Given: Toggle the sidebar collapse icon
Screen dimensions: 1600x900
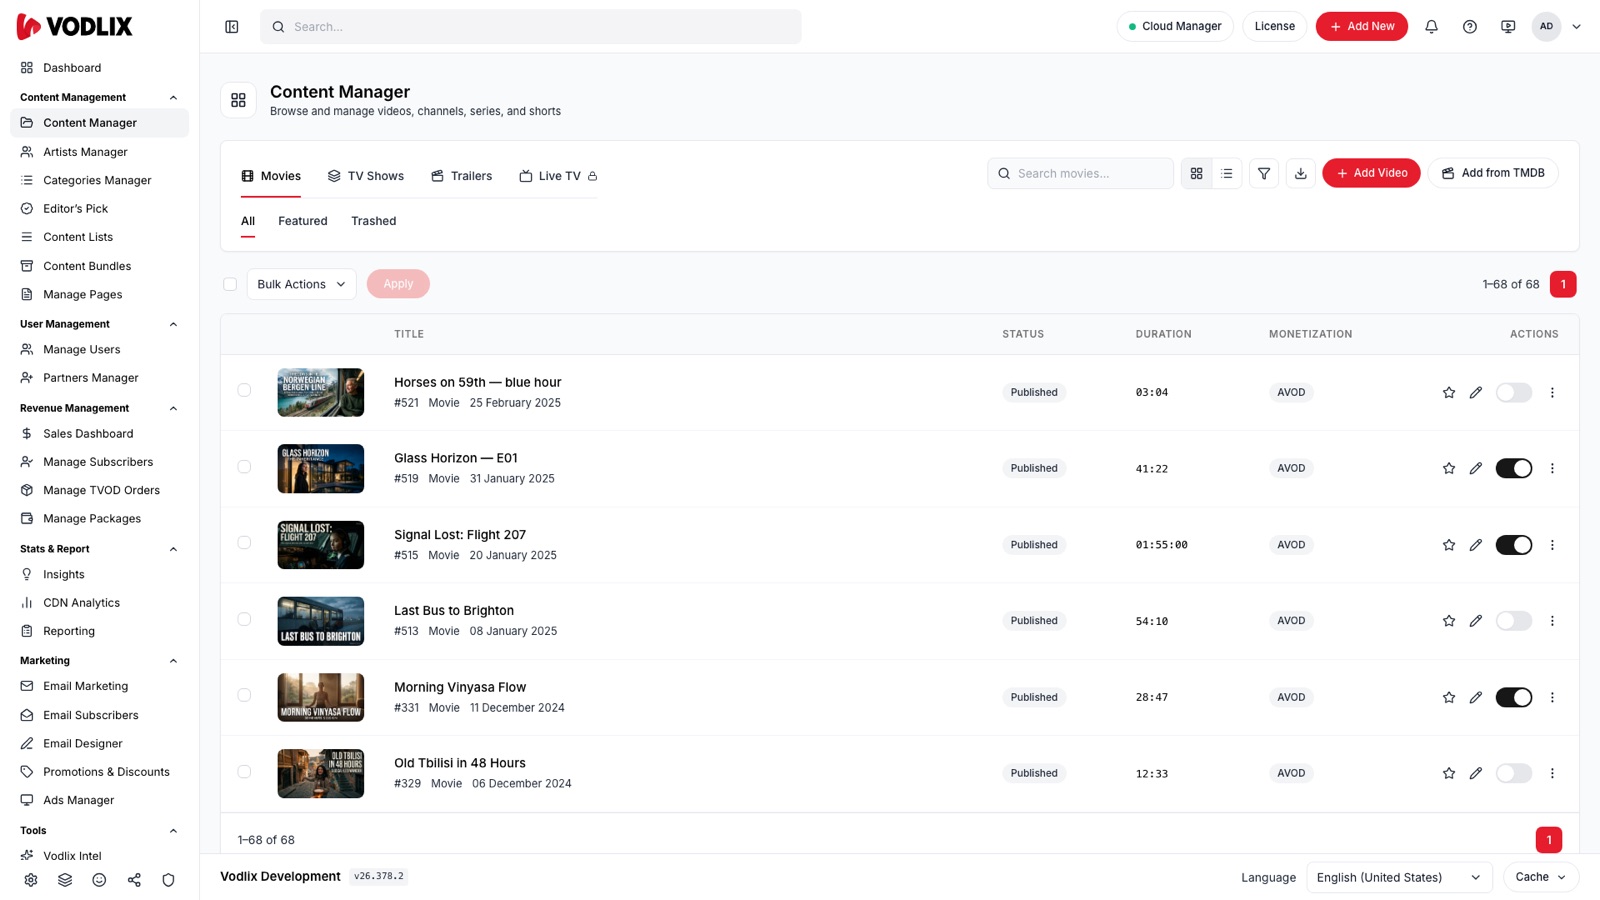Looking at the screenshot, I should pyautogui.click(x=231, y=27).
